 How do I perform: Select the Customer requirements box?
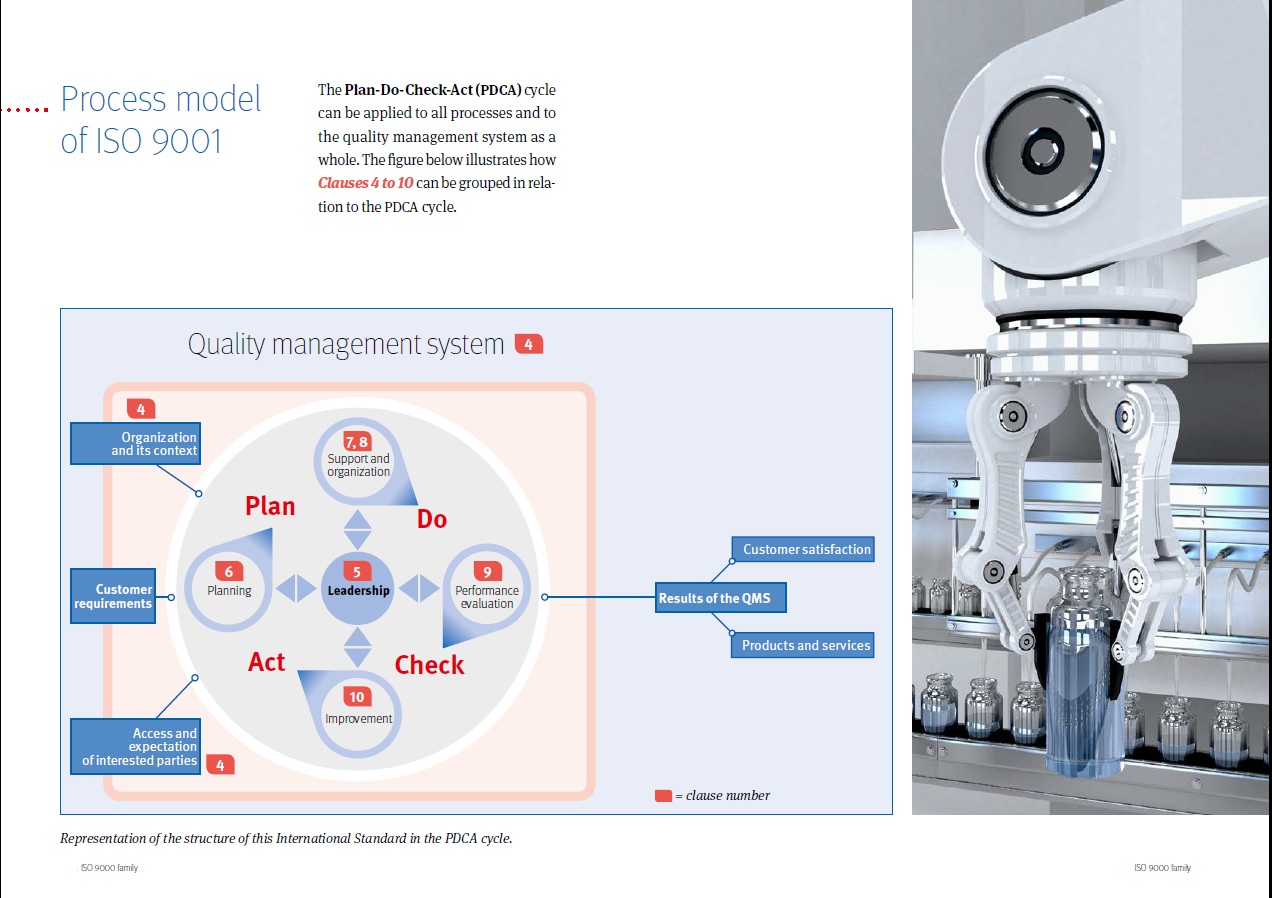click(x=113, y=596)
